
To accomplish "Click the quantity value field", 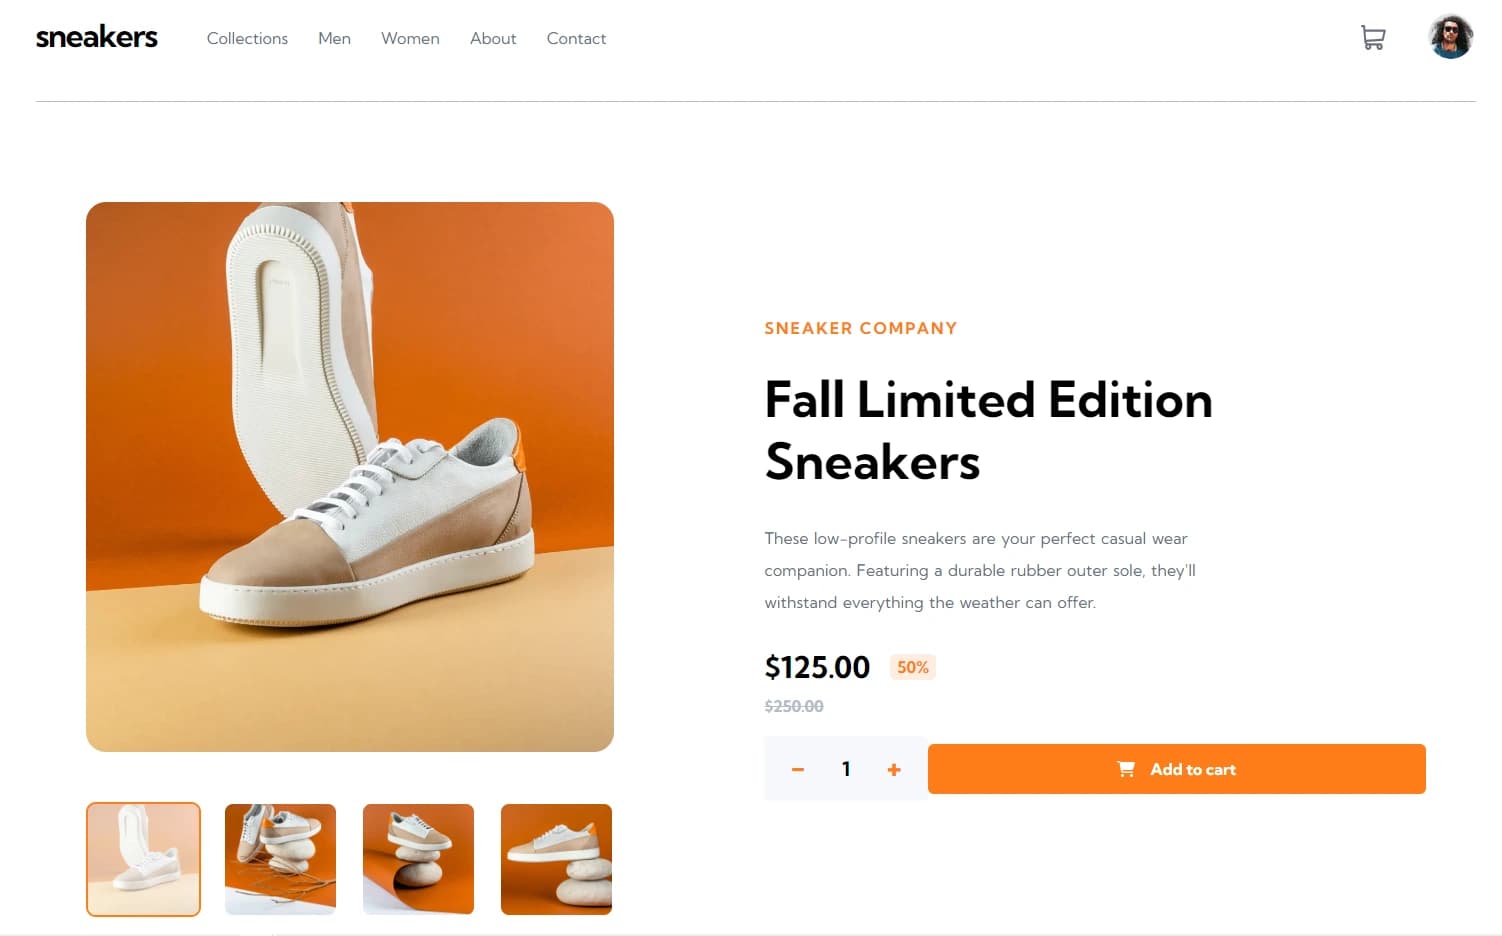I will tap(846, 769).
